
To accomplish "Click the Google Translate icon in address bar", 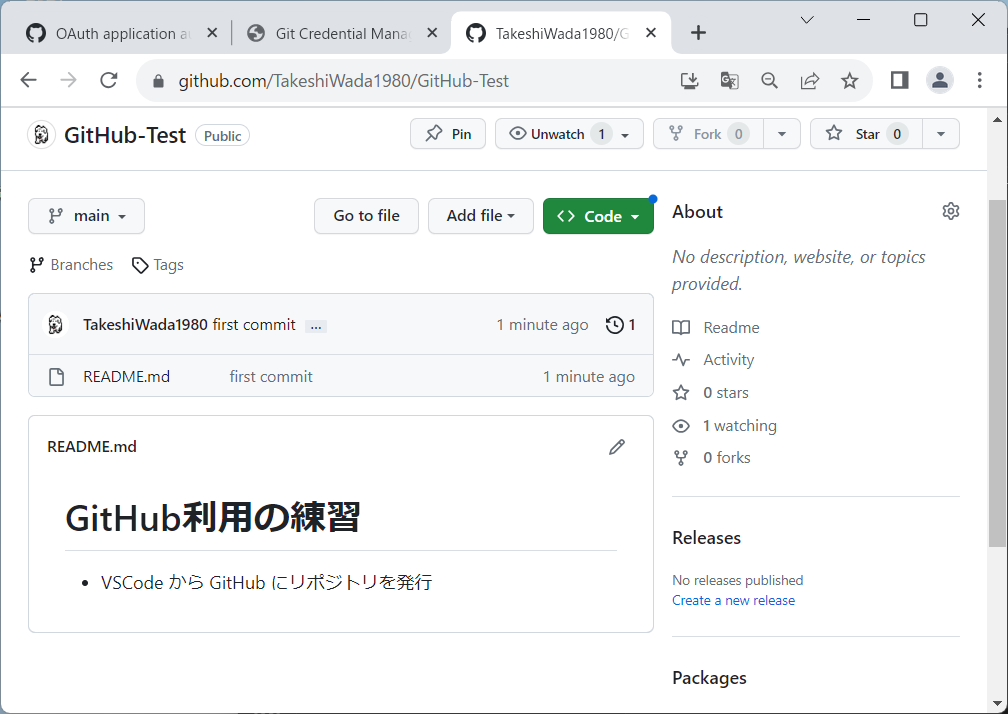I will tap(729, 81).
